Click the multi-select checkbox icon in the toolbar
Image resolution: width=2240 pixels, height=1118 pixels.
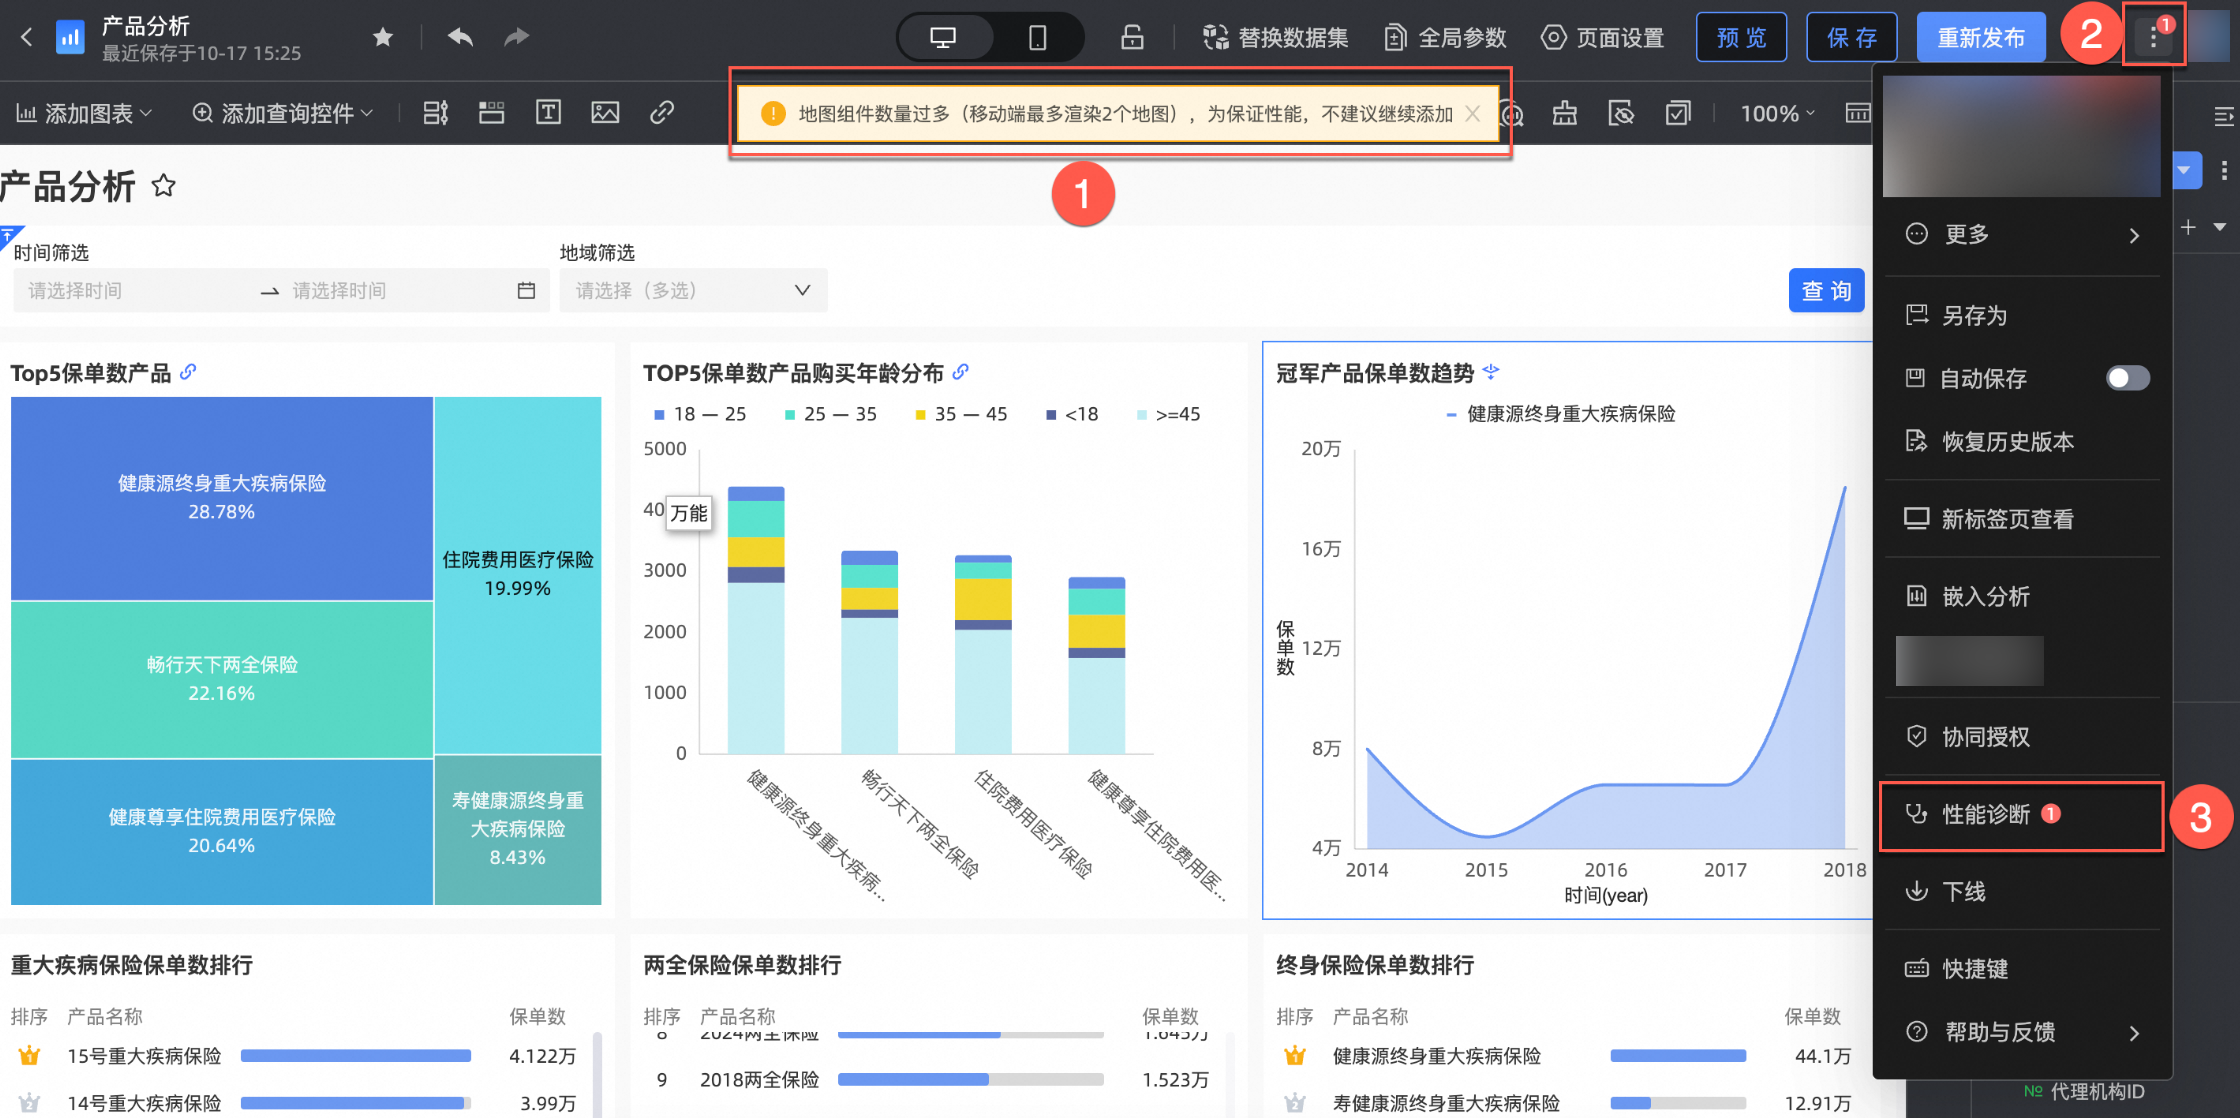(1678, 114)
